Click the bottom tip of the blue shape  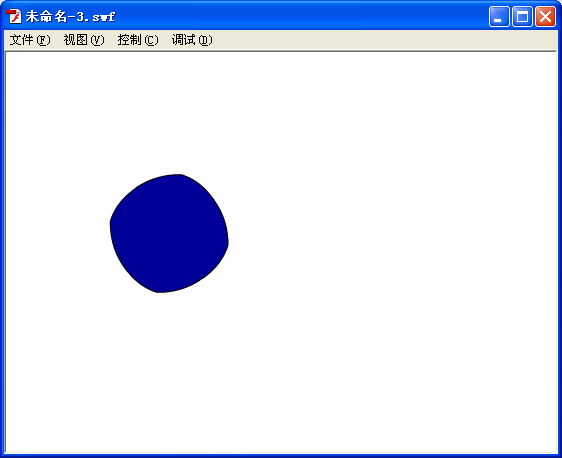pos(158,292)
